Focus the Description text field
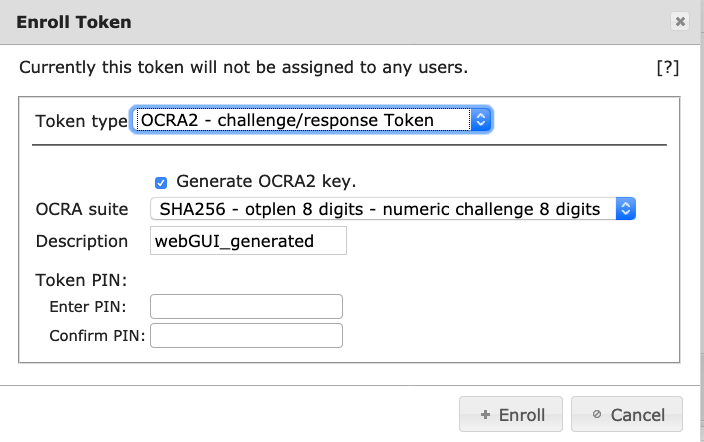Viewport: 704px width, 442px height. pos(248,241)
